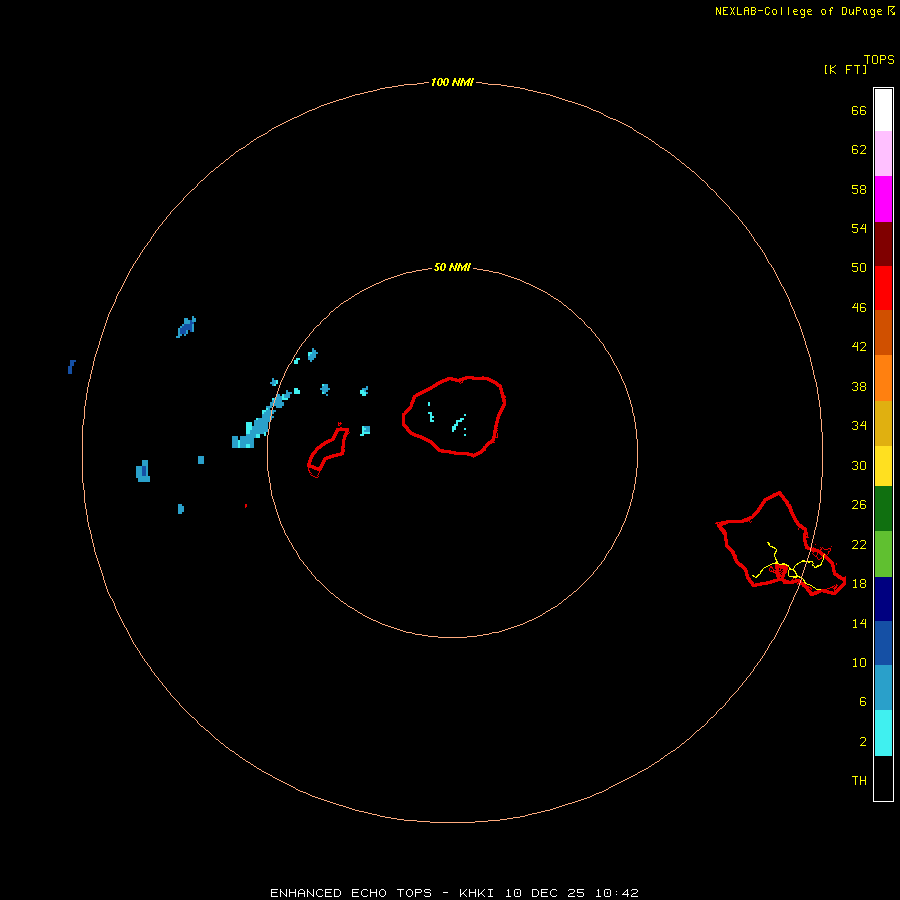The image size is (900, 900).
Task: Click the '50 NMI' range ring label
Action: pyautogui.click(x=452, y=267)
